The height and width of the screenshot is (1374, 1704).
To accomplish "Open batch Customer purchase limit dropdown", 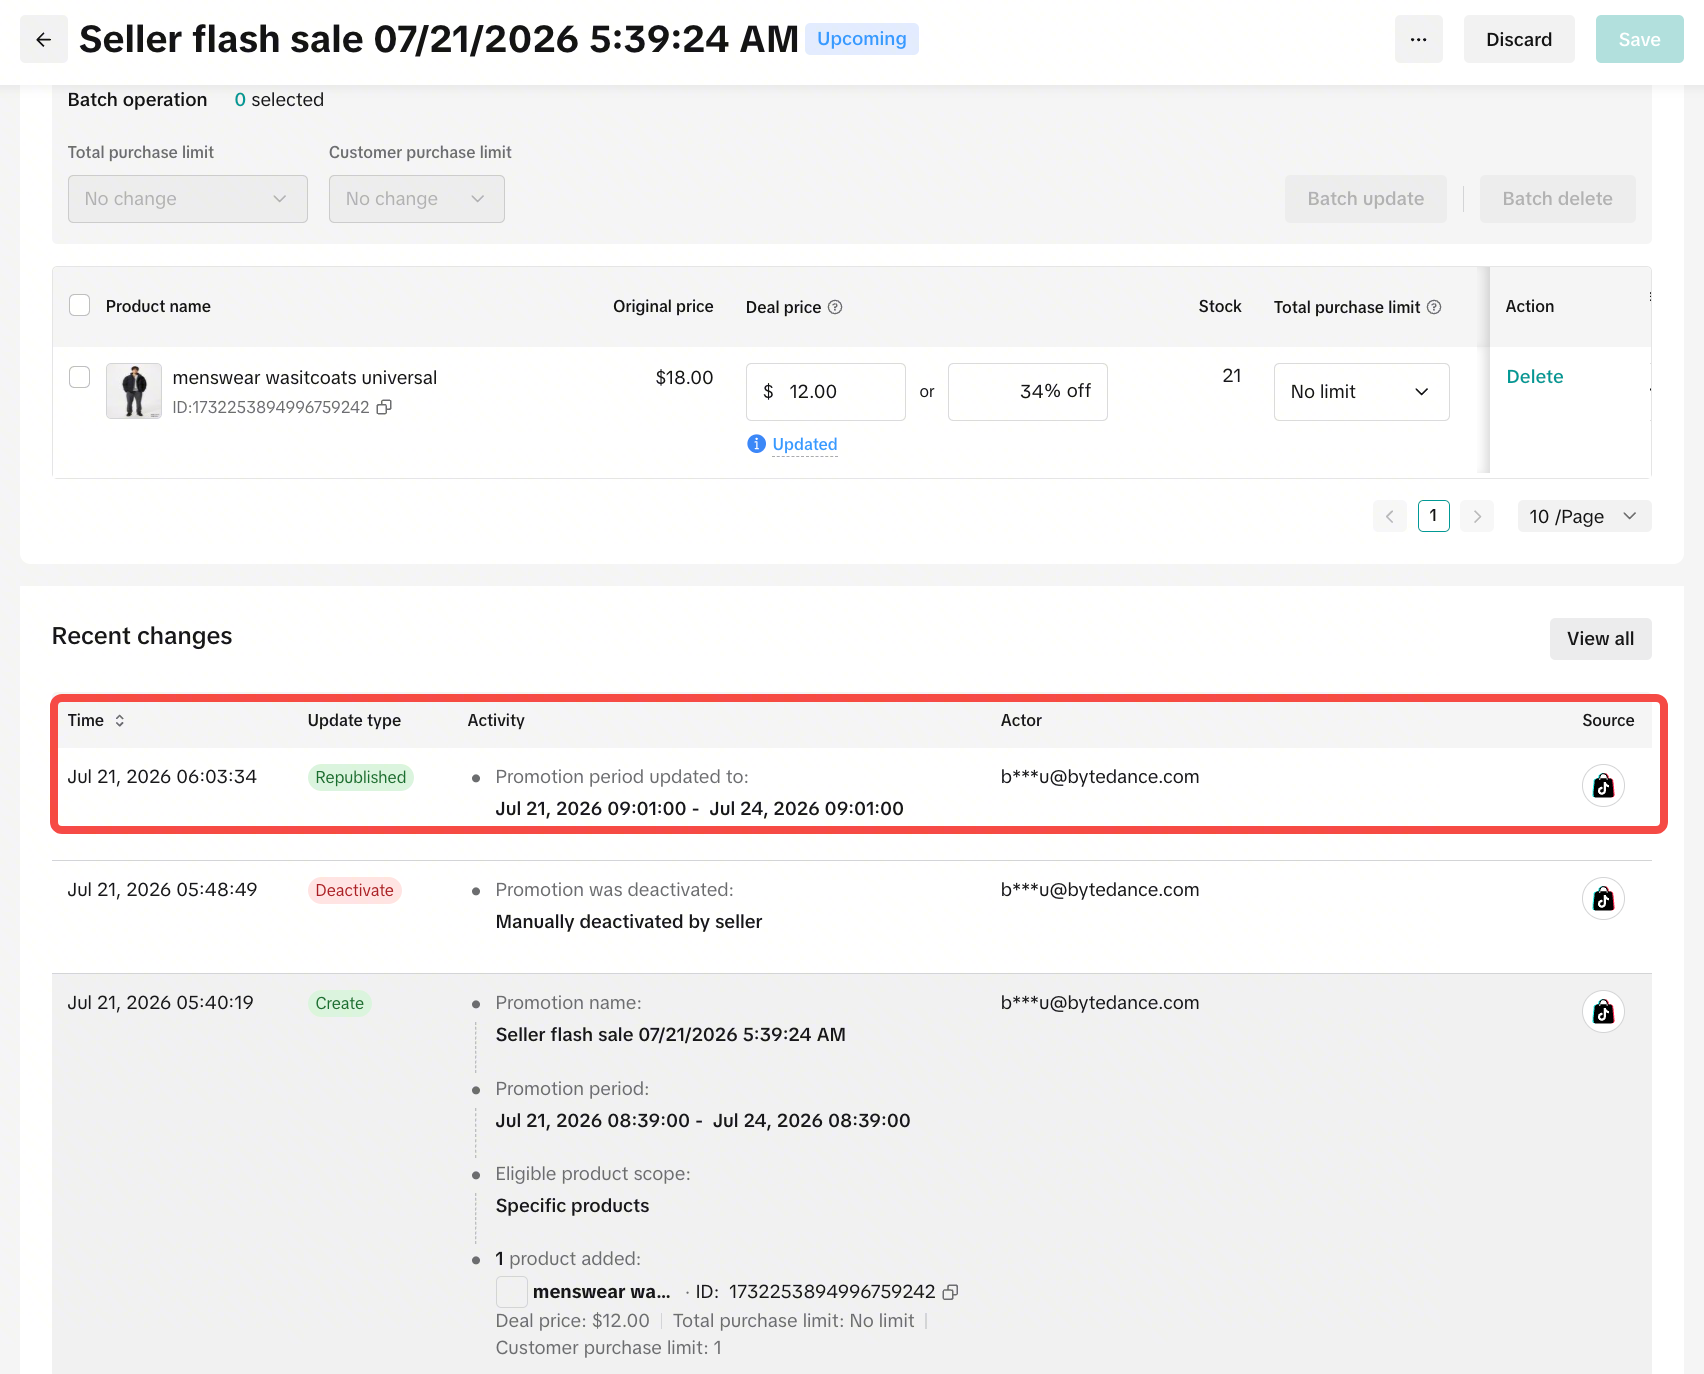I will tap(417, 199).
